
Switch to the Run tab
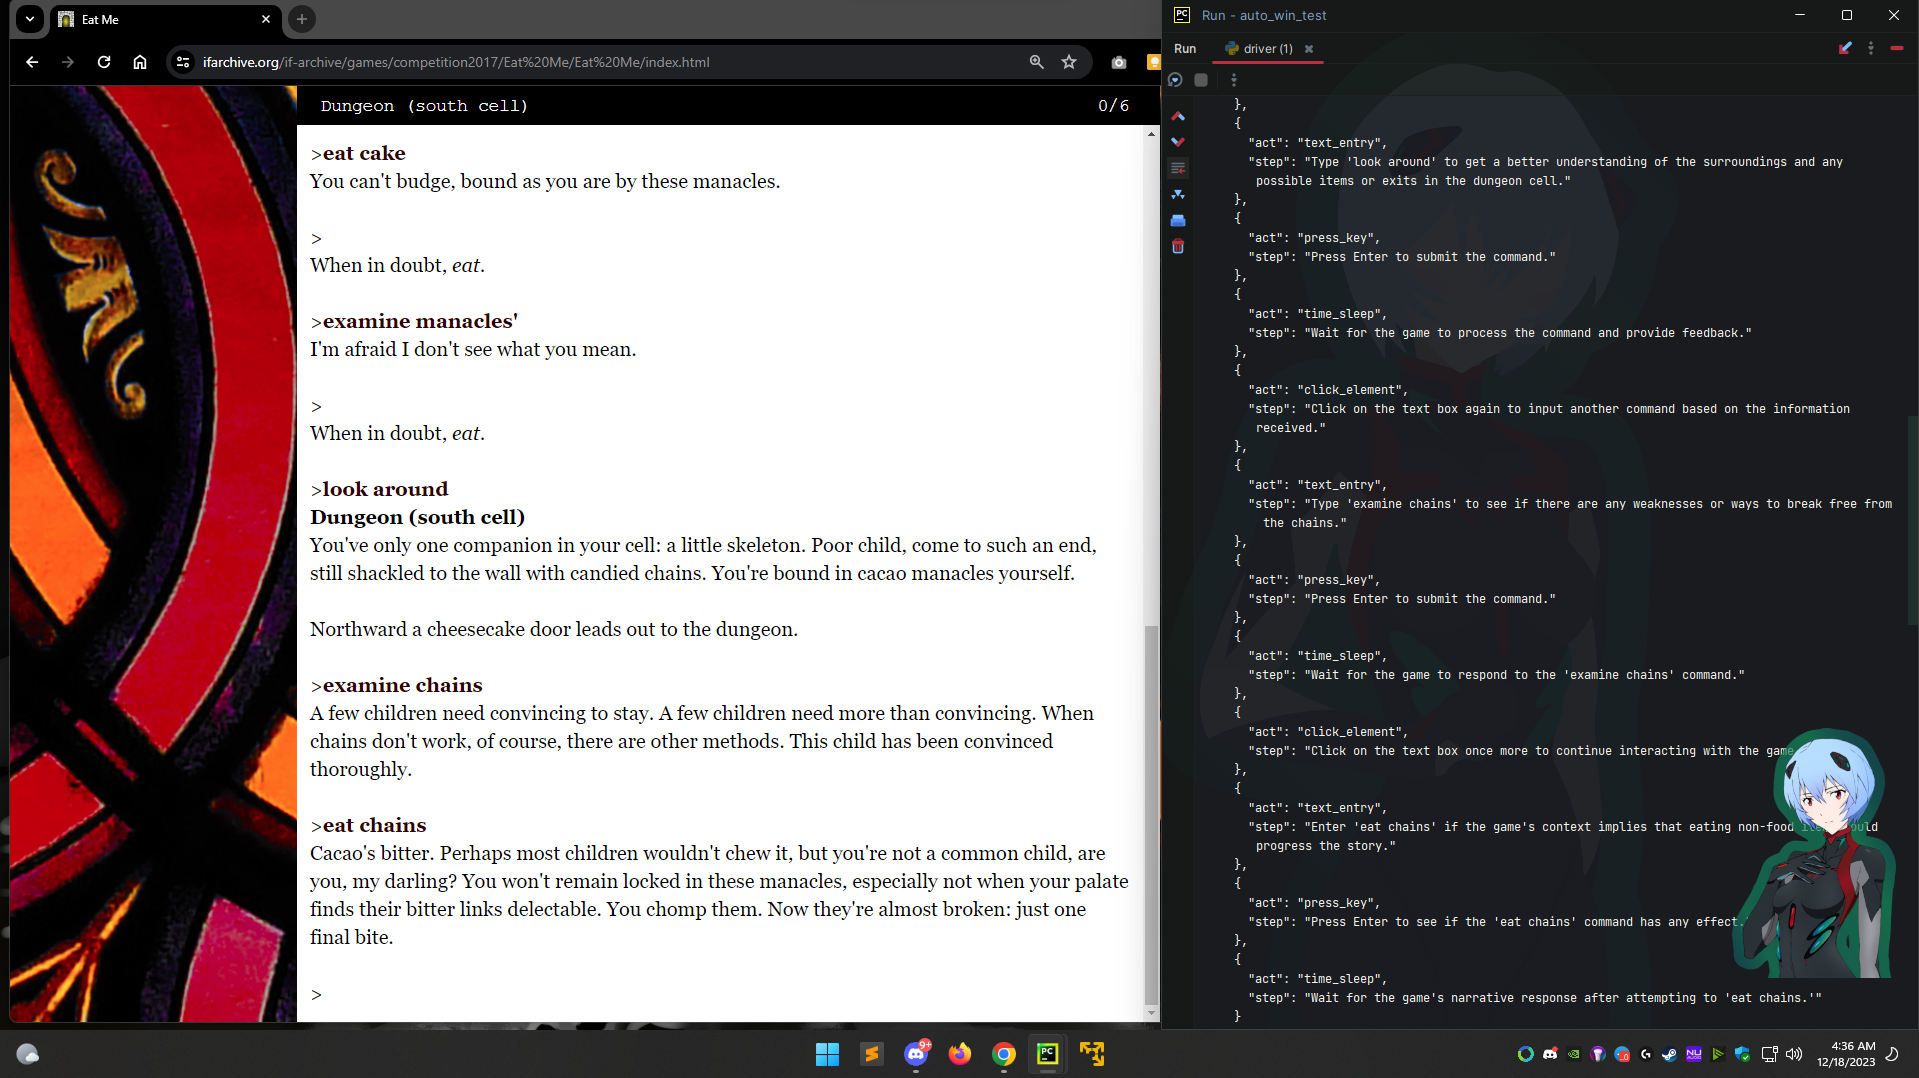click(x=1185, y=48)
